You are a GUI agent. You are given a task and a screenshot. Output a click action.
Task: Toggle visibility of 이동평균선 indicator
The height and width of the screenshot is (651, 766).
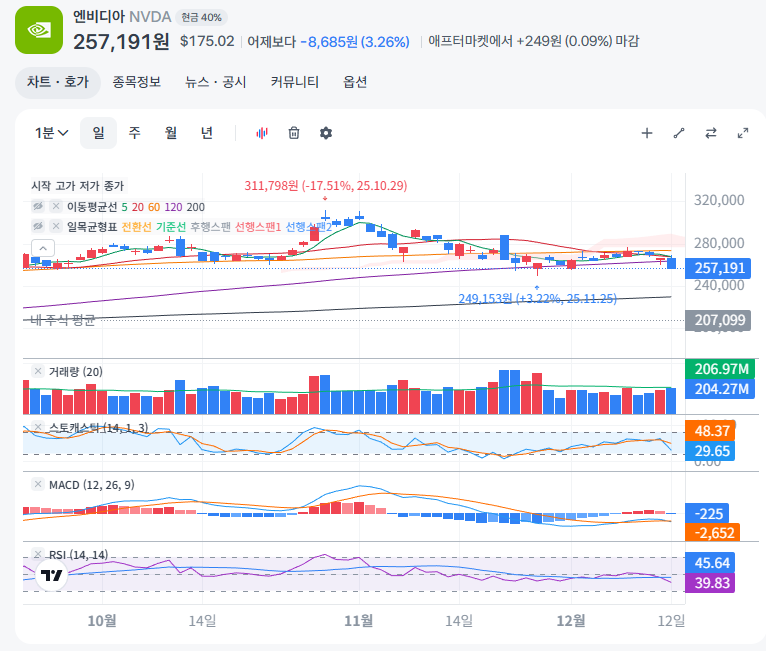click(38, 206)
